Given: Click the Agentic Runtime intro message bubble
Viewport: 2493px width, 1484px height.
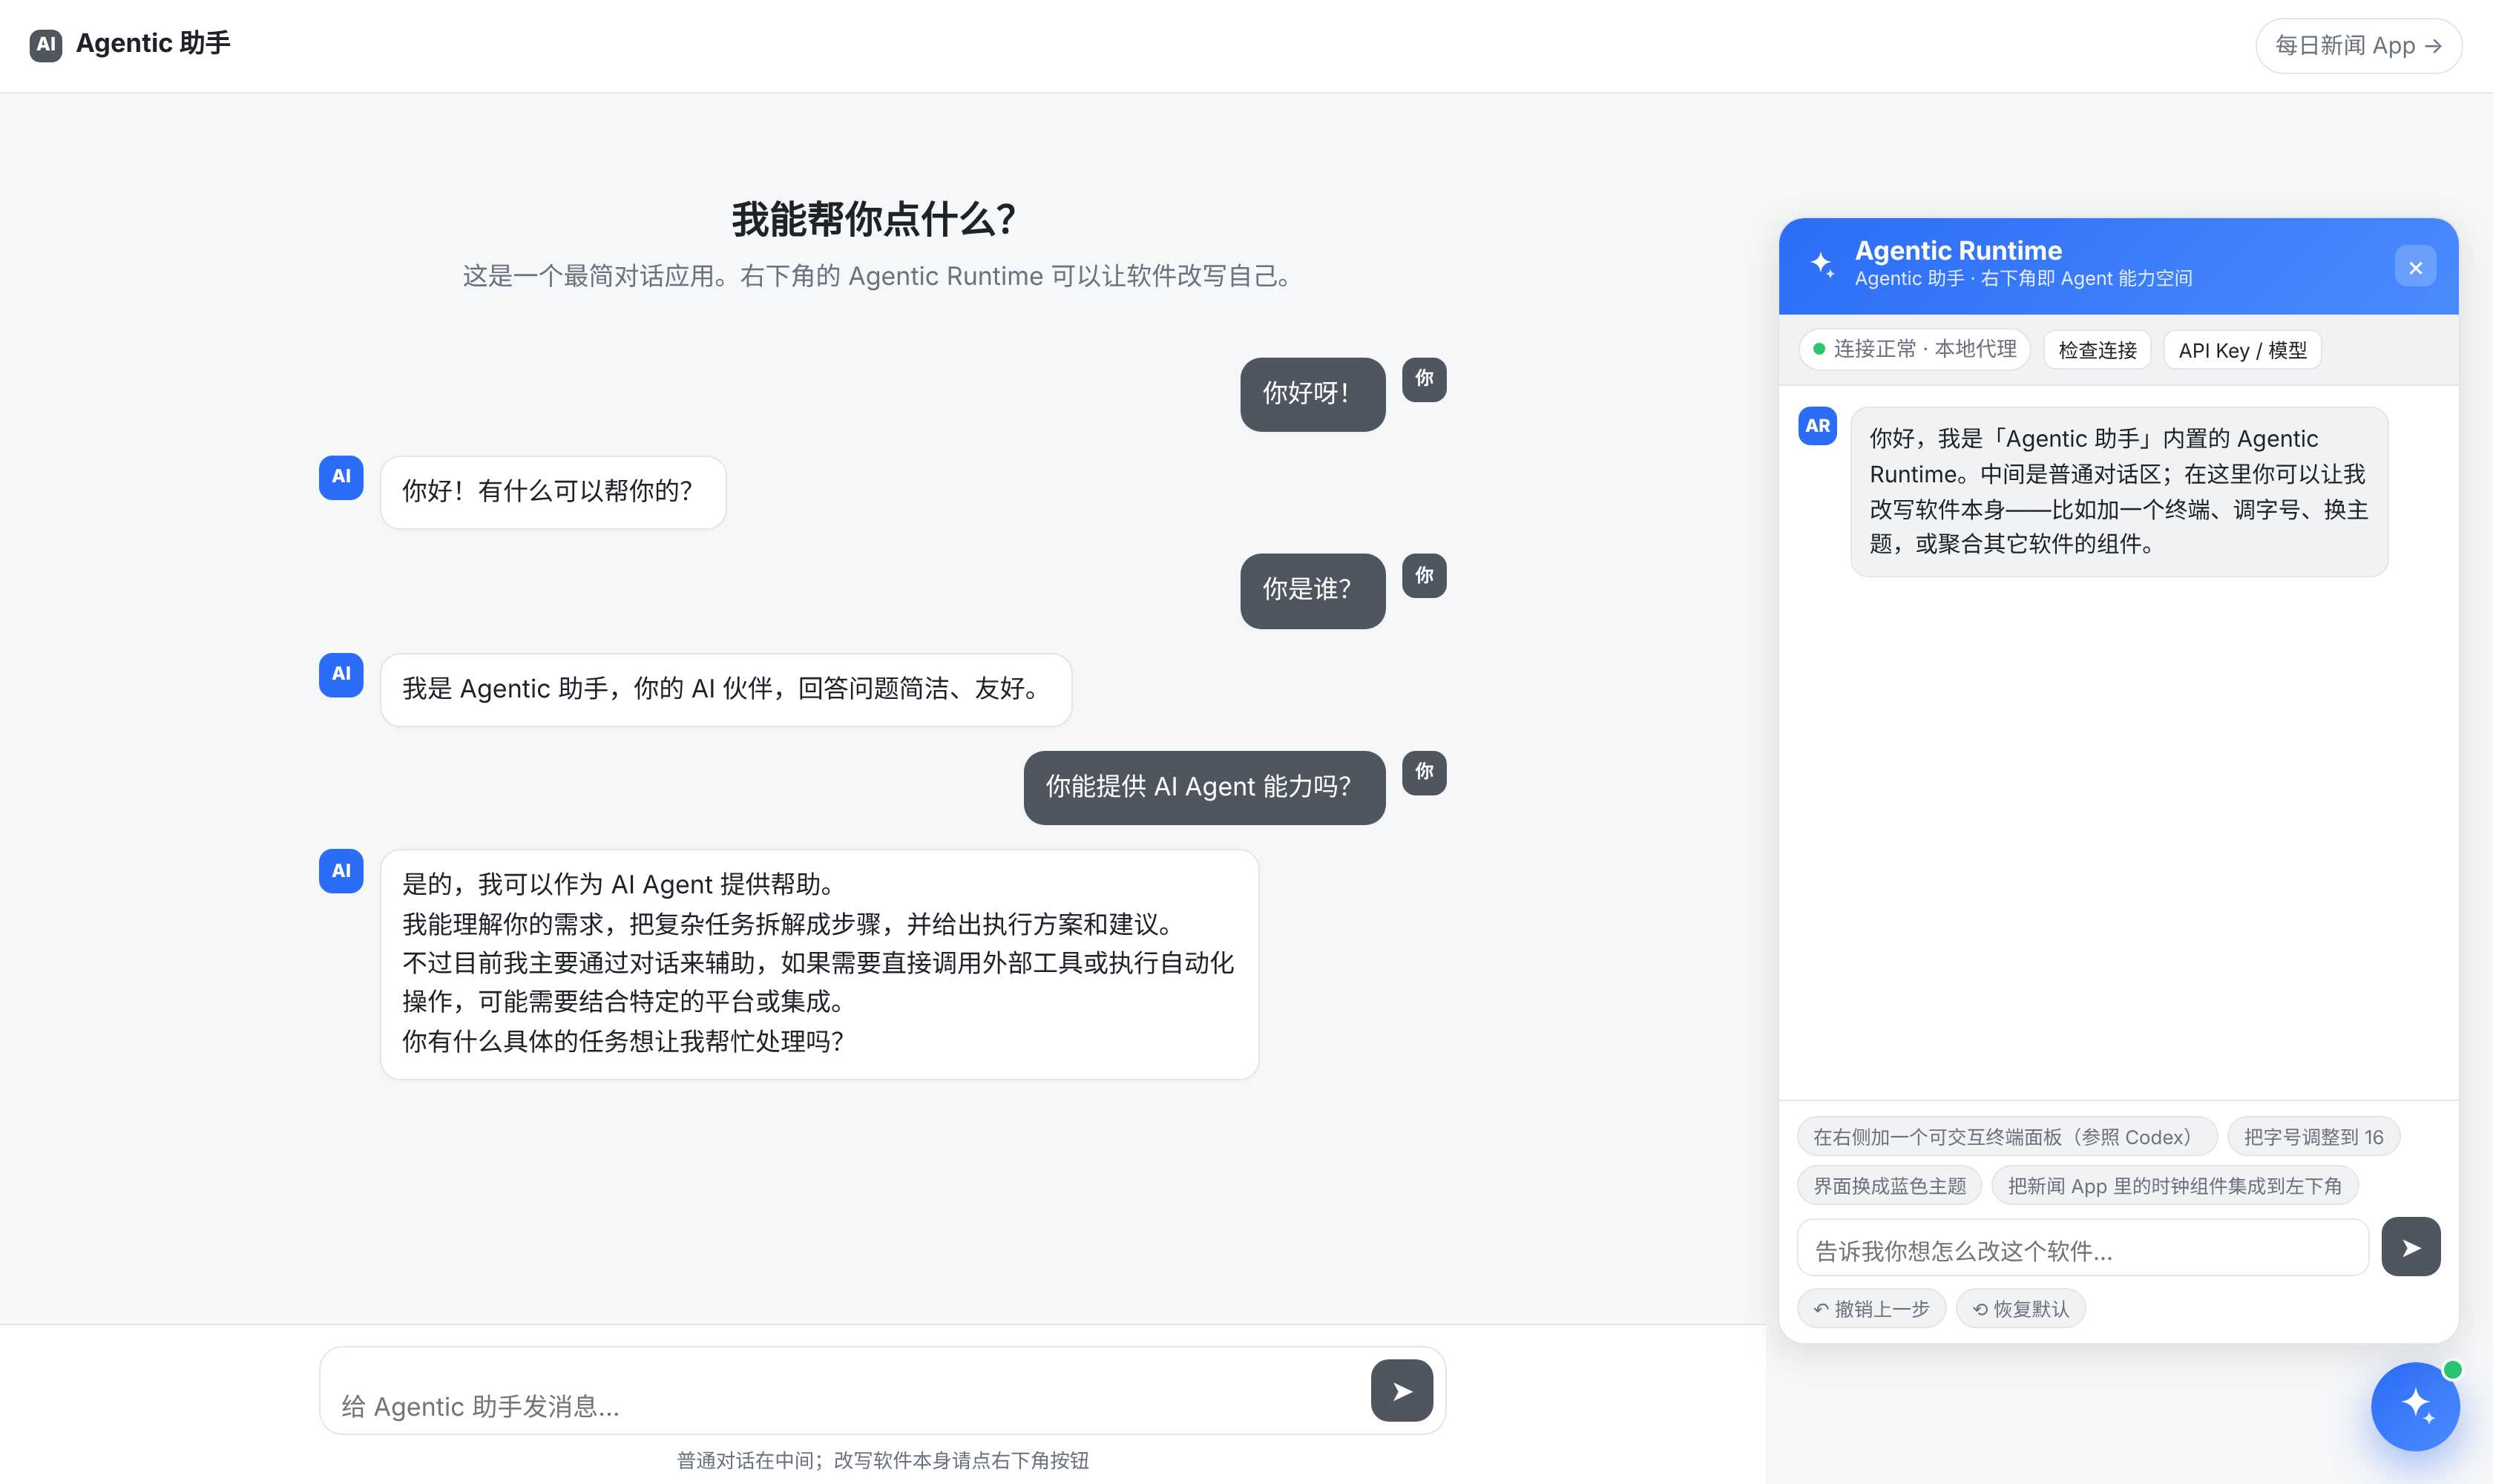Looking at the screenshot, I should pos(2118,491).
